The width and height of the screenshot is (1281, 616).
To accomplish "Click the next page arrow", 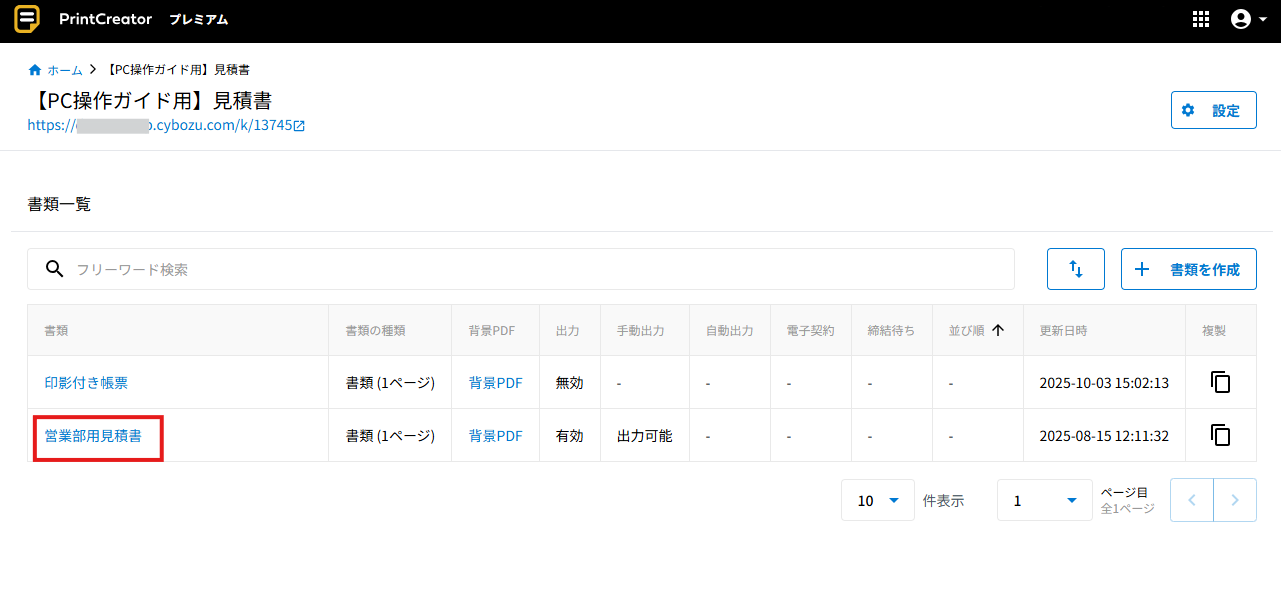I will coord(1235,501).
